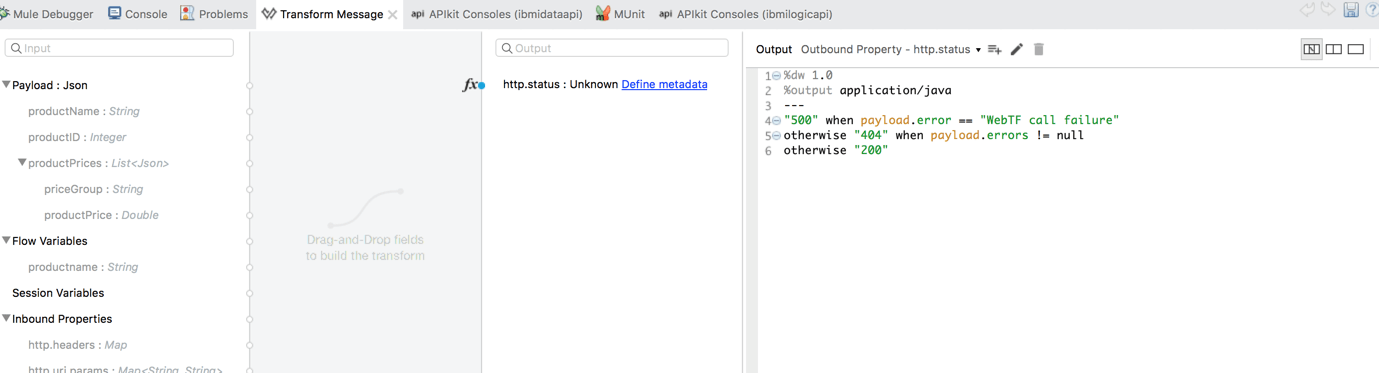Select the productName : String field
Screen dimensions: 1379x373
[x=84, y=111]
